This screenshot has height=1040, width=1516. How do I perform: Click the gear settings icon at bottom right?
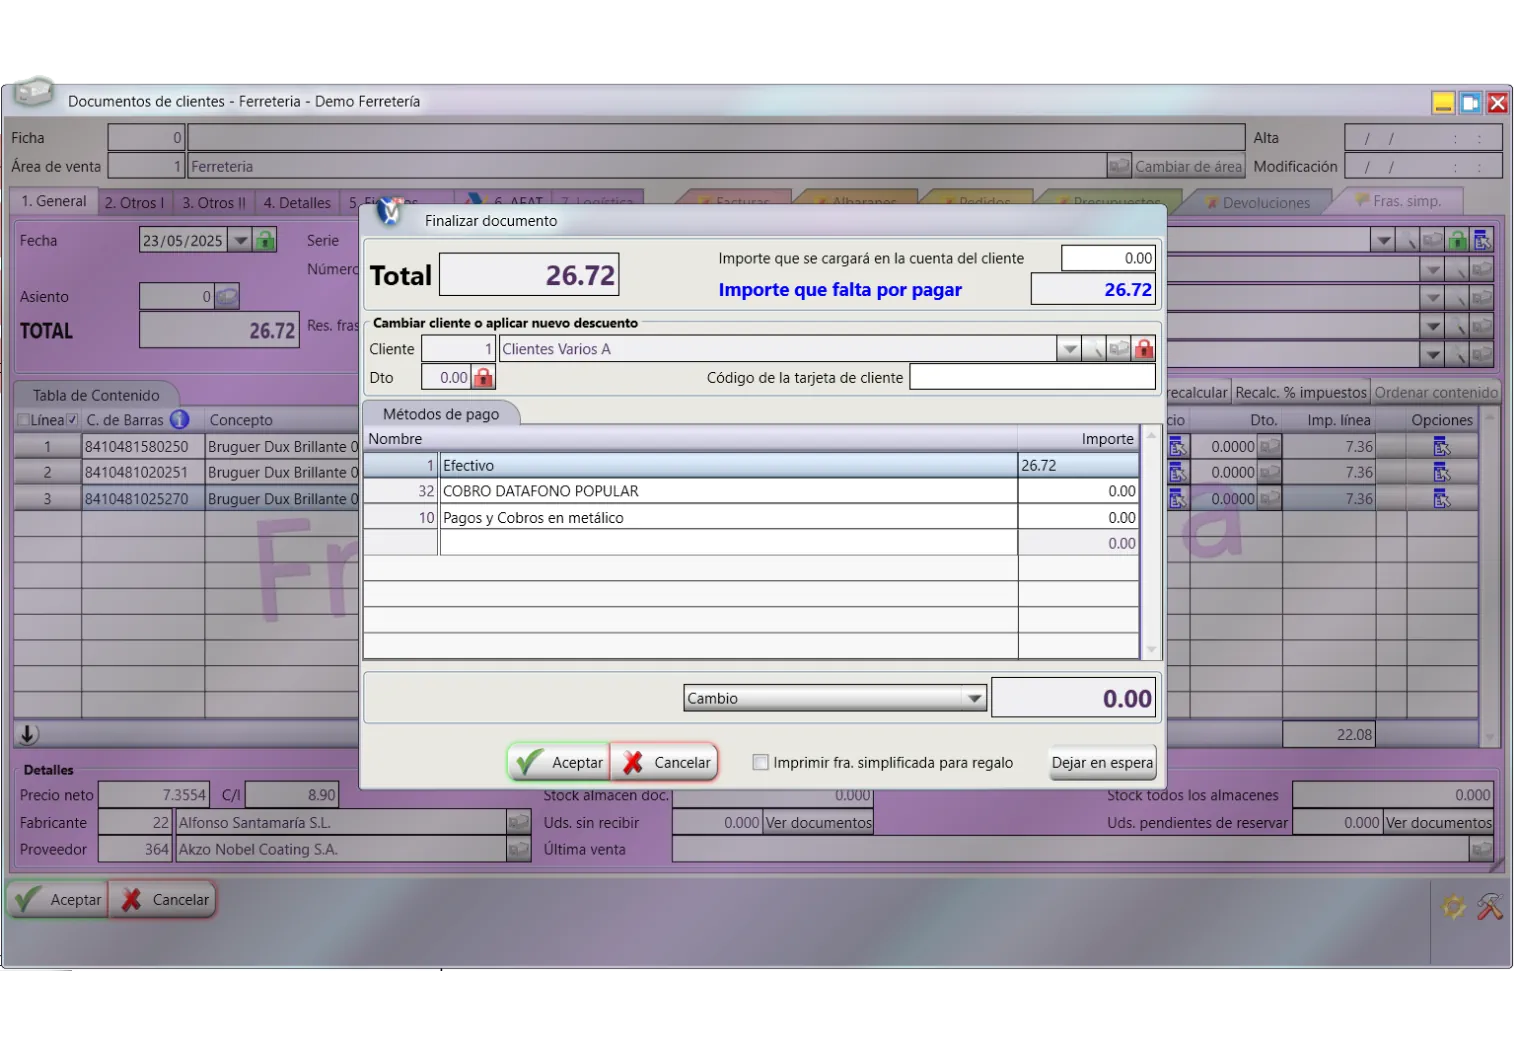coord(1453,906)
